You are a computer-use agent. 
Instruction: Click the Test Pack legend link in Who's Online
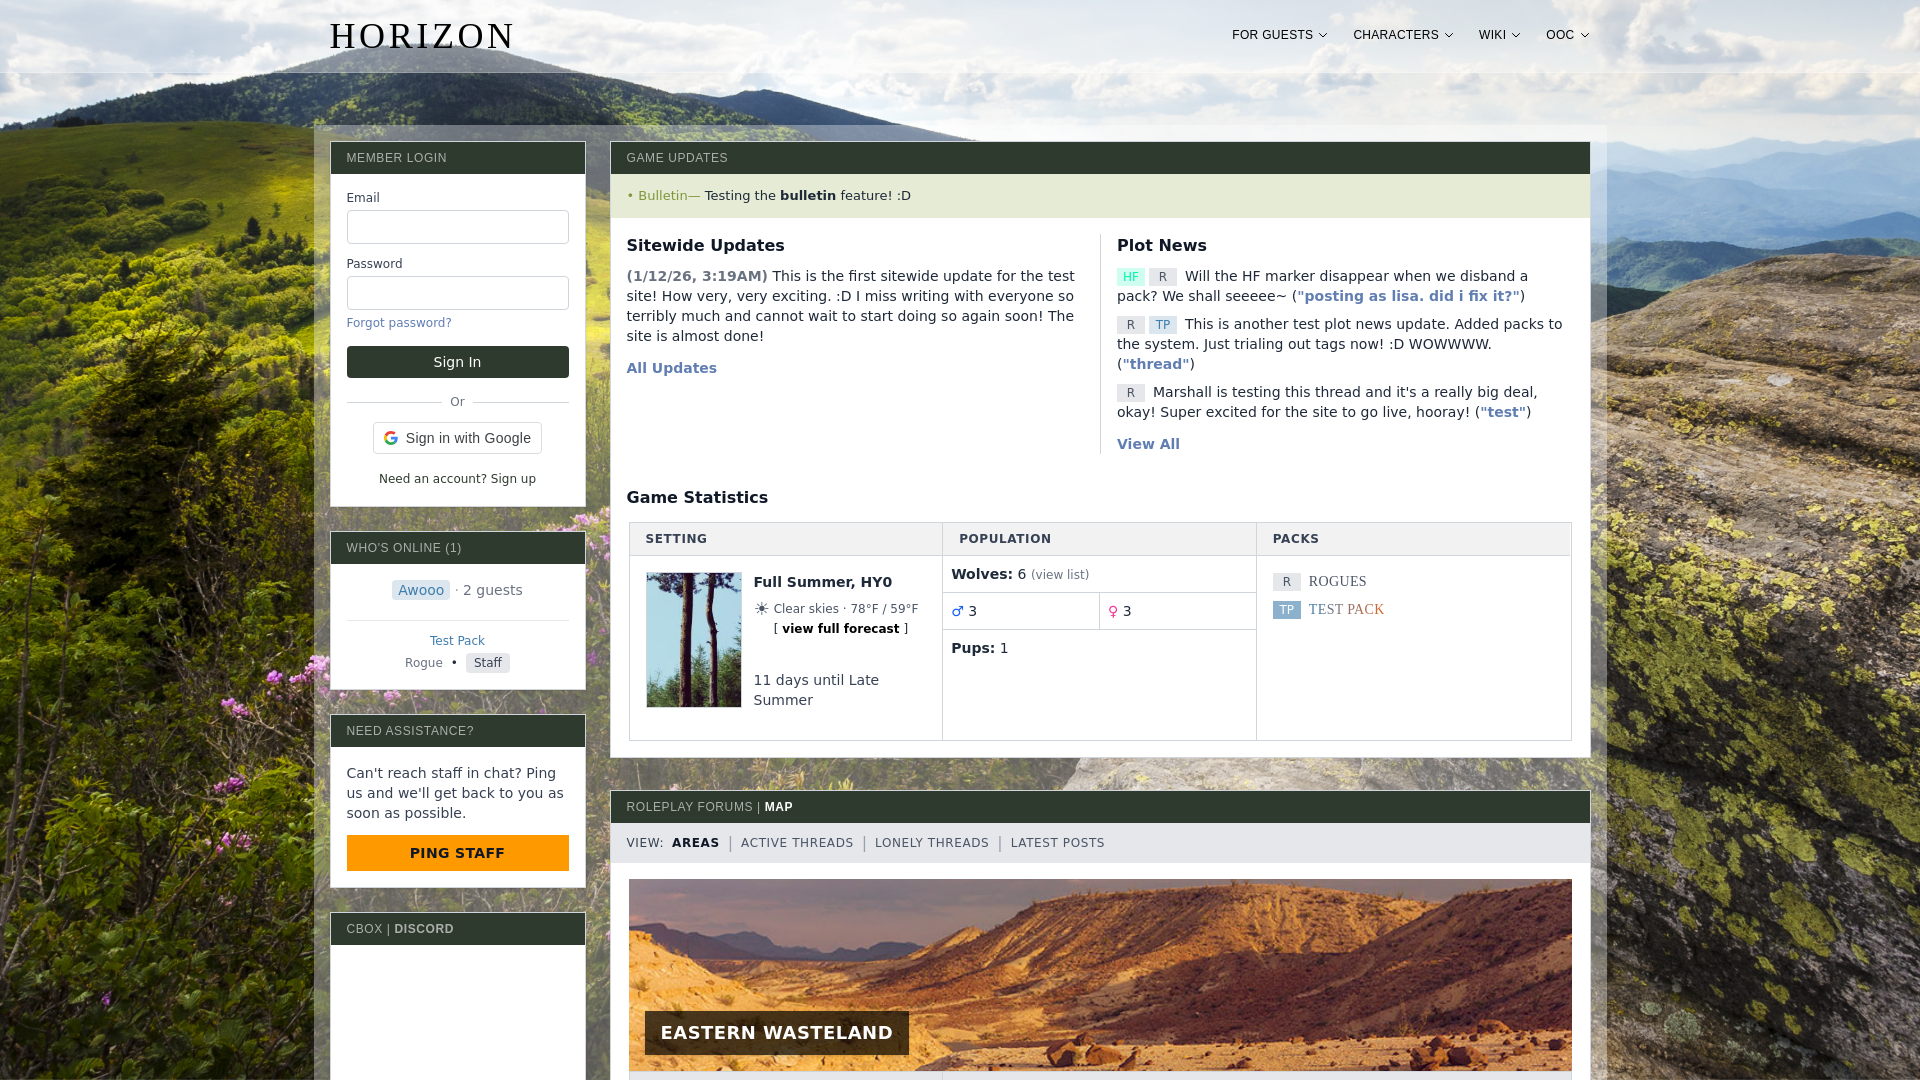coord(457,641)
